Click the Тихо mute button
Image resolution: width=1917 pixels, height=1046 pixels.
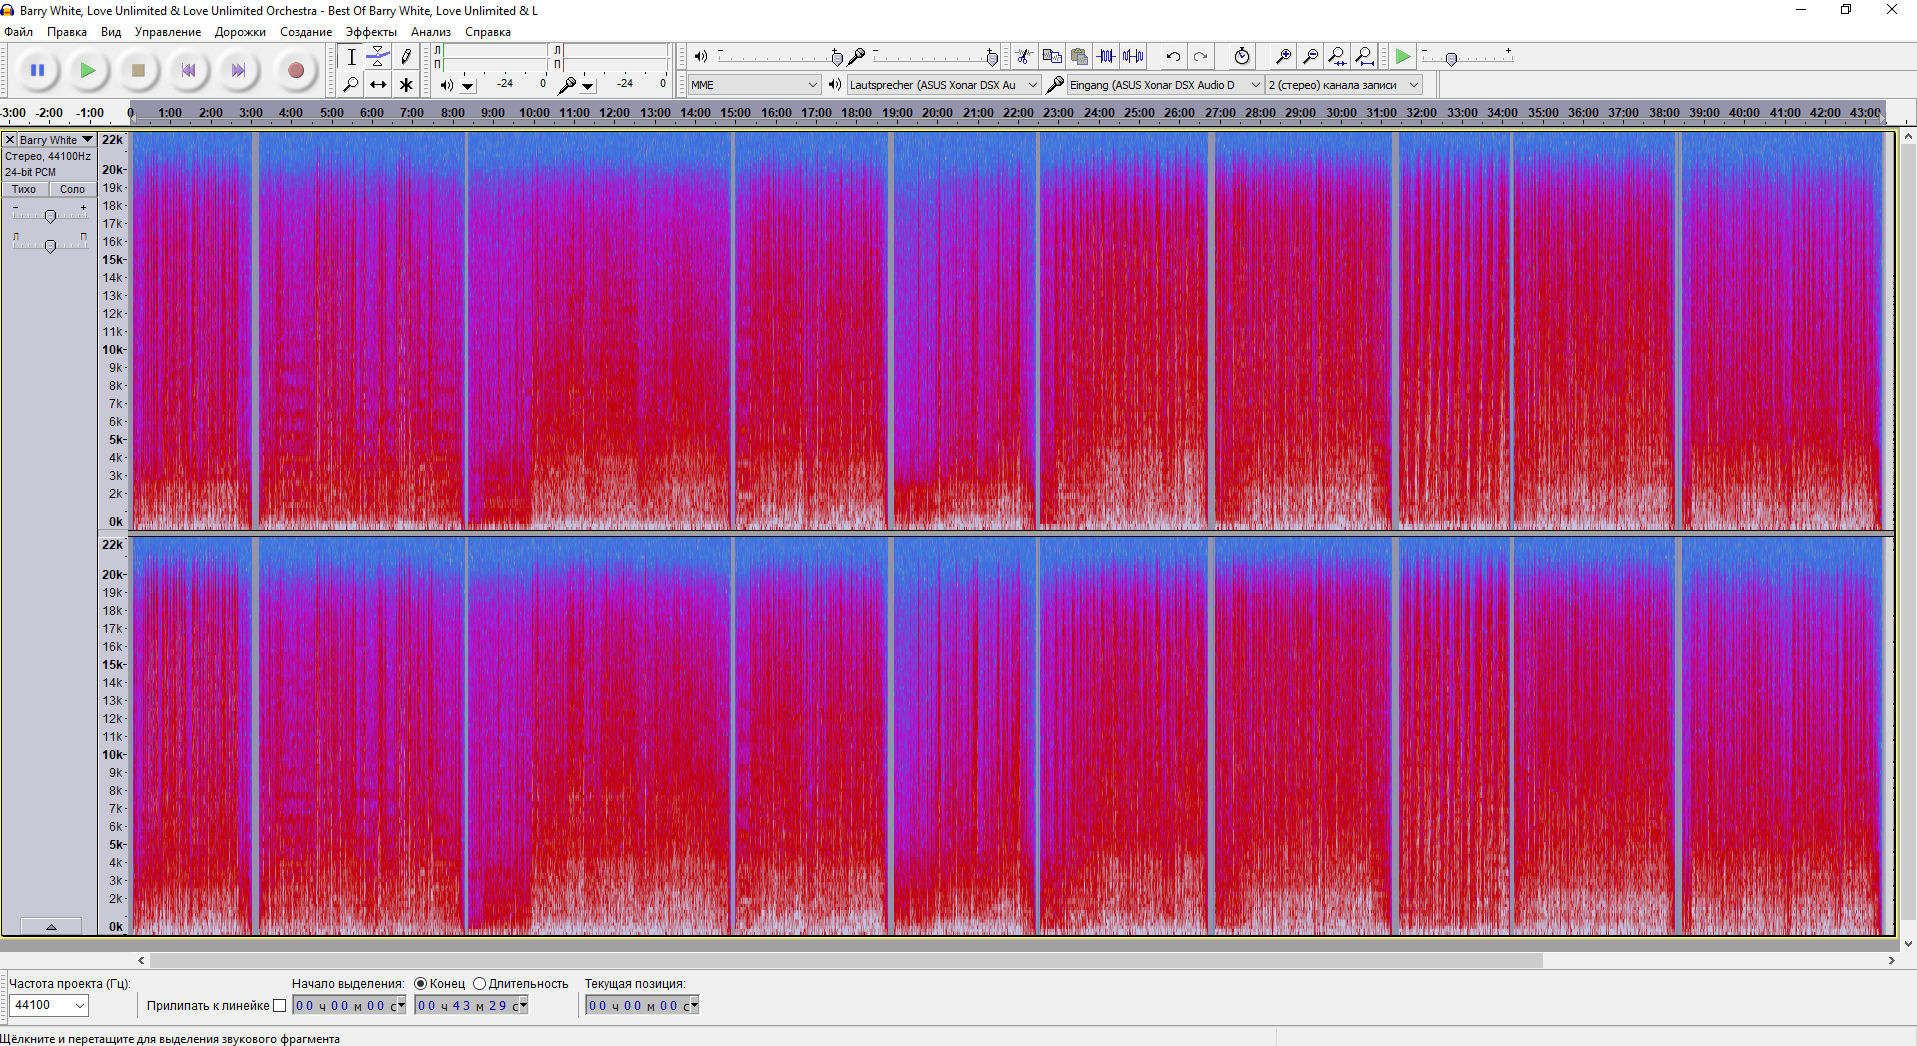[24, 189]
